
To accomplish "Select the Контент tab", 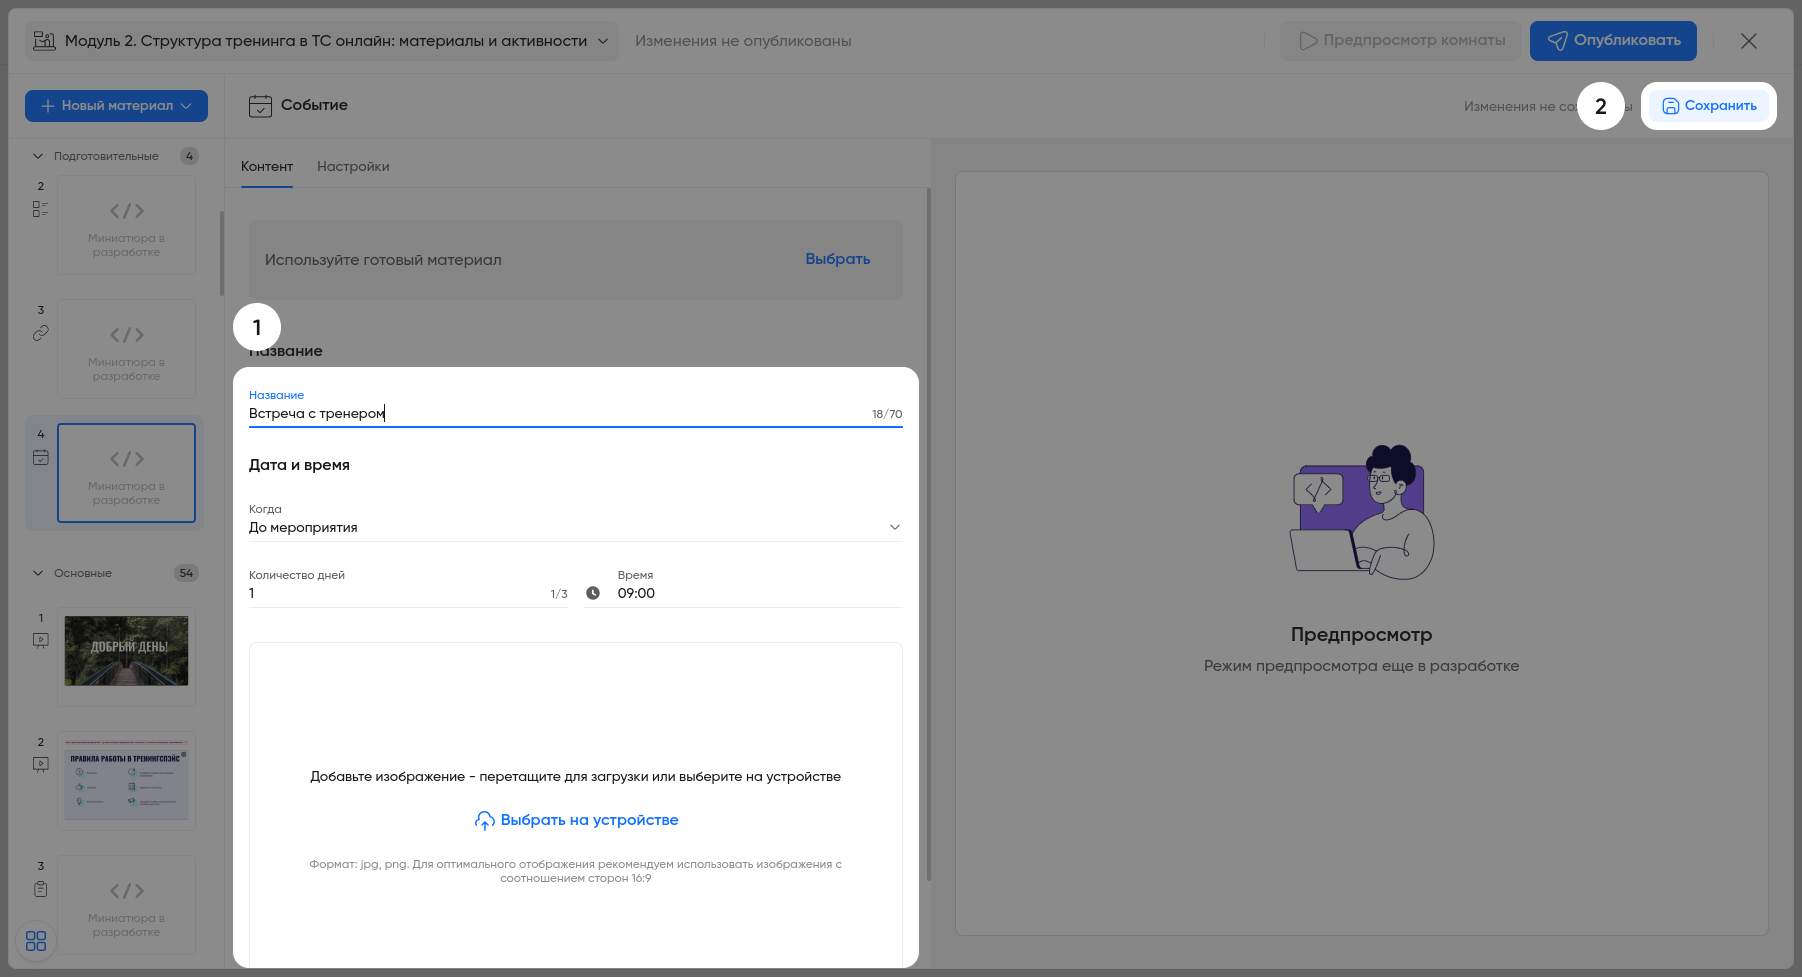I will 267,167.
